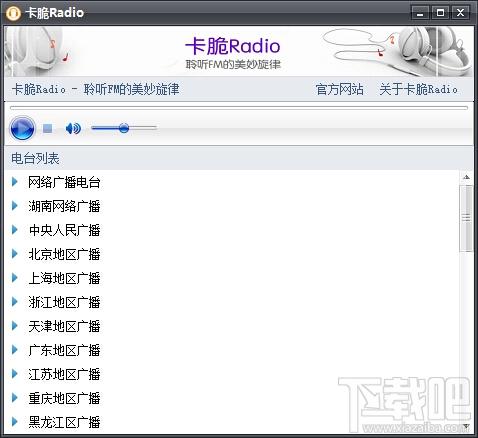Screen dimensions: 478x438
Task: Expand the 浙江地区广播 category arrow
Action: (x=15, y=302)
